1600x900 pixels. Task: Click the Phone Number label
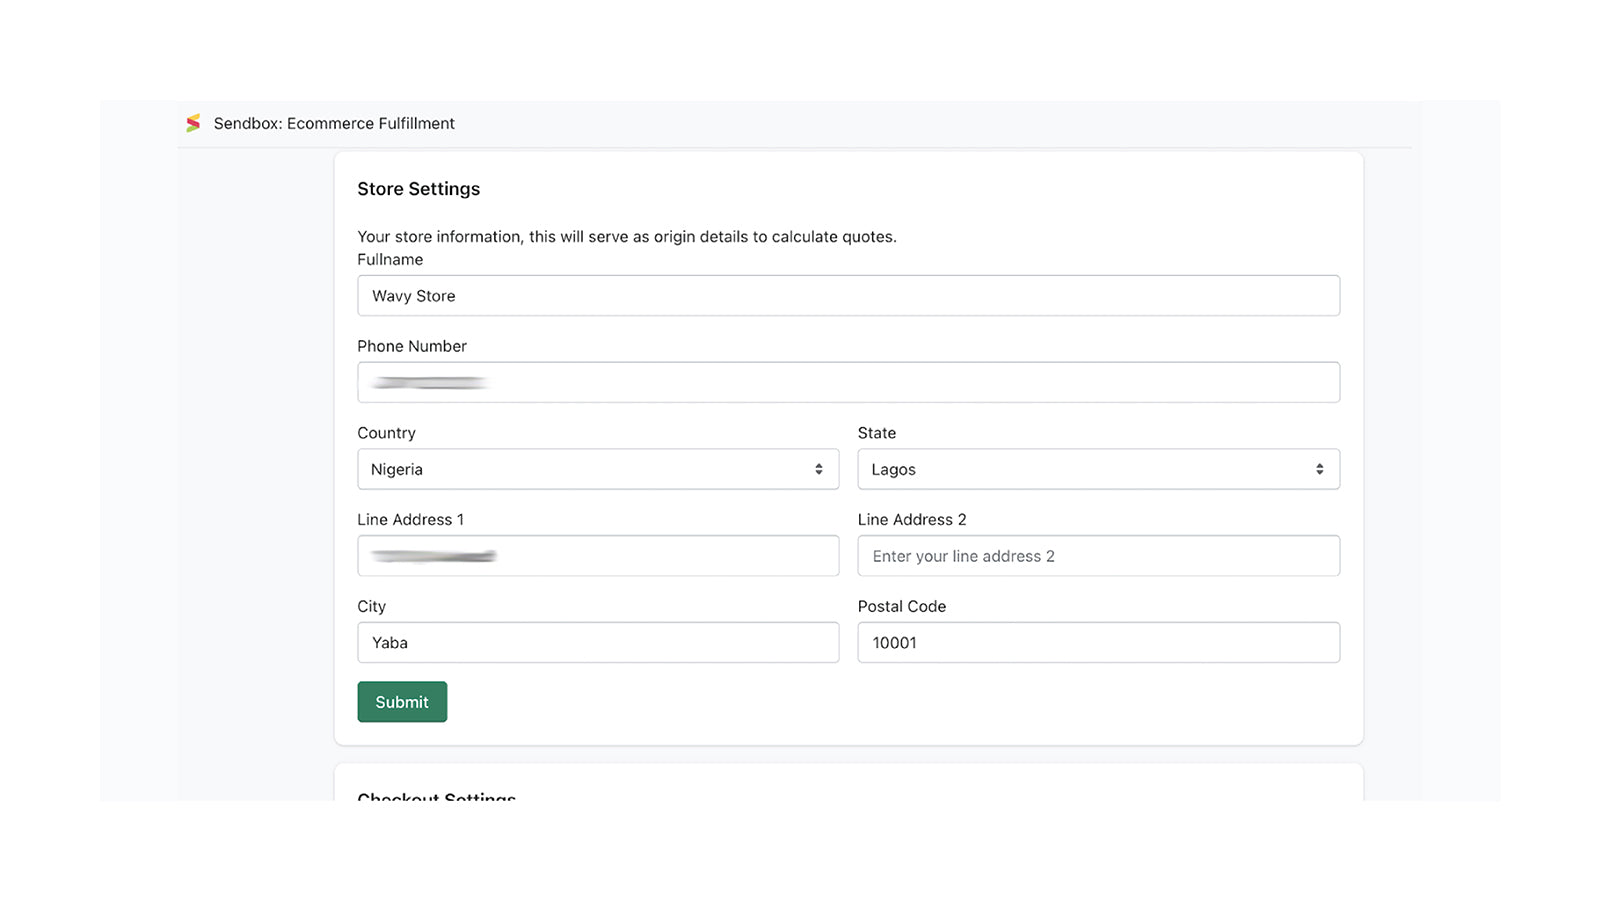[x=412, y=346]
